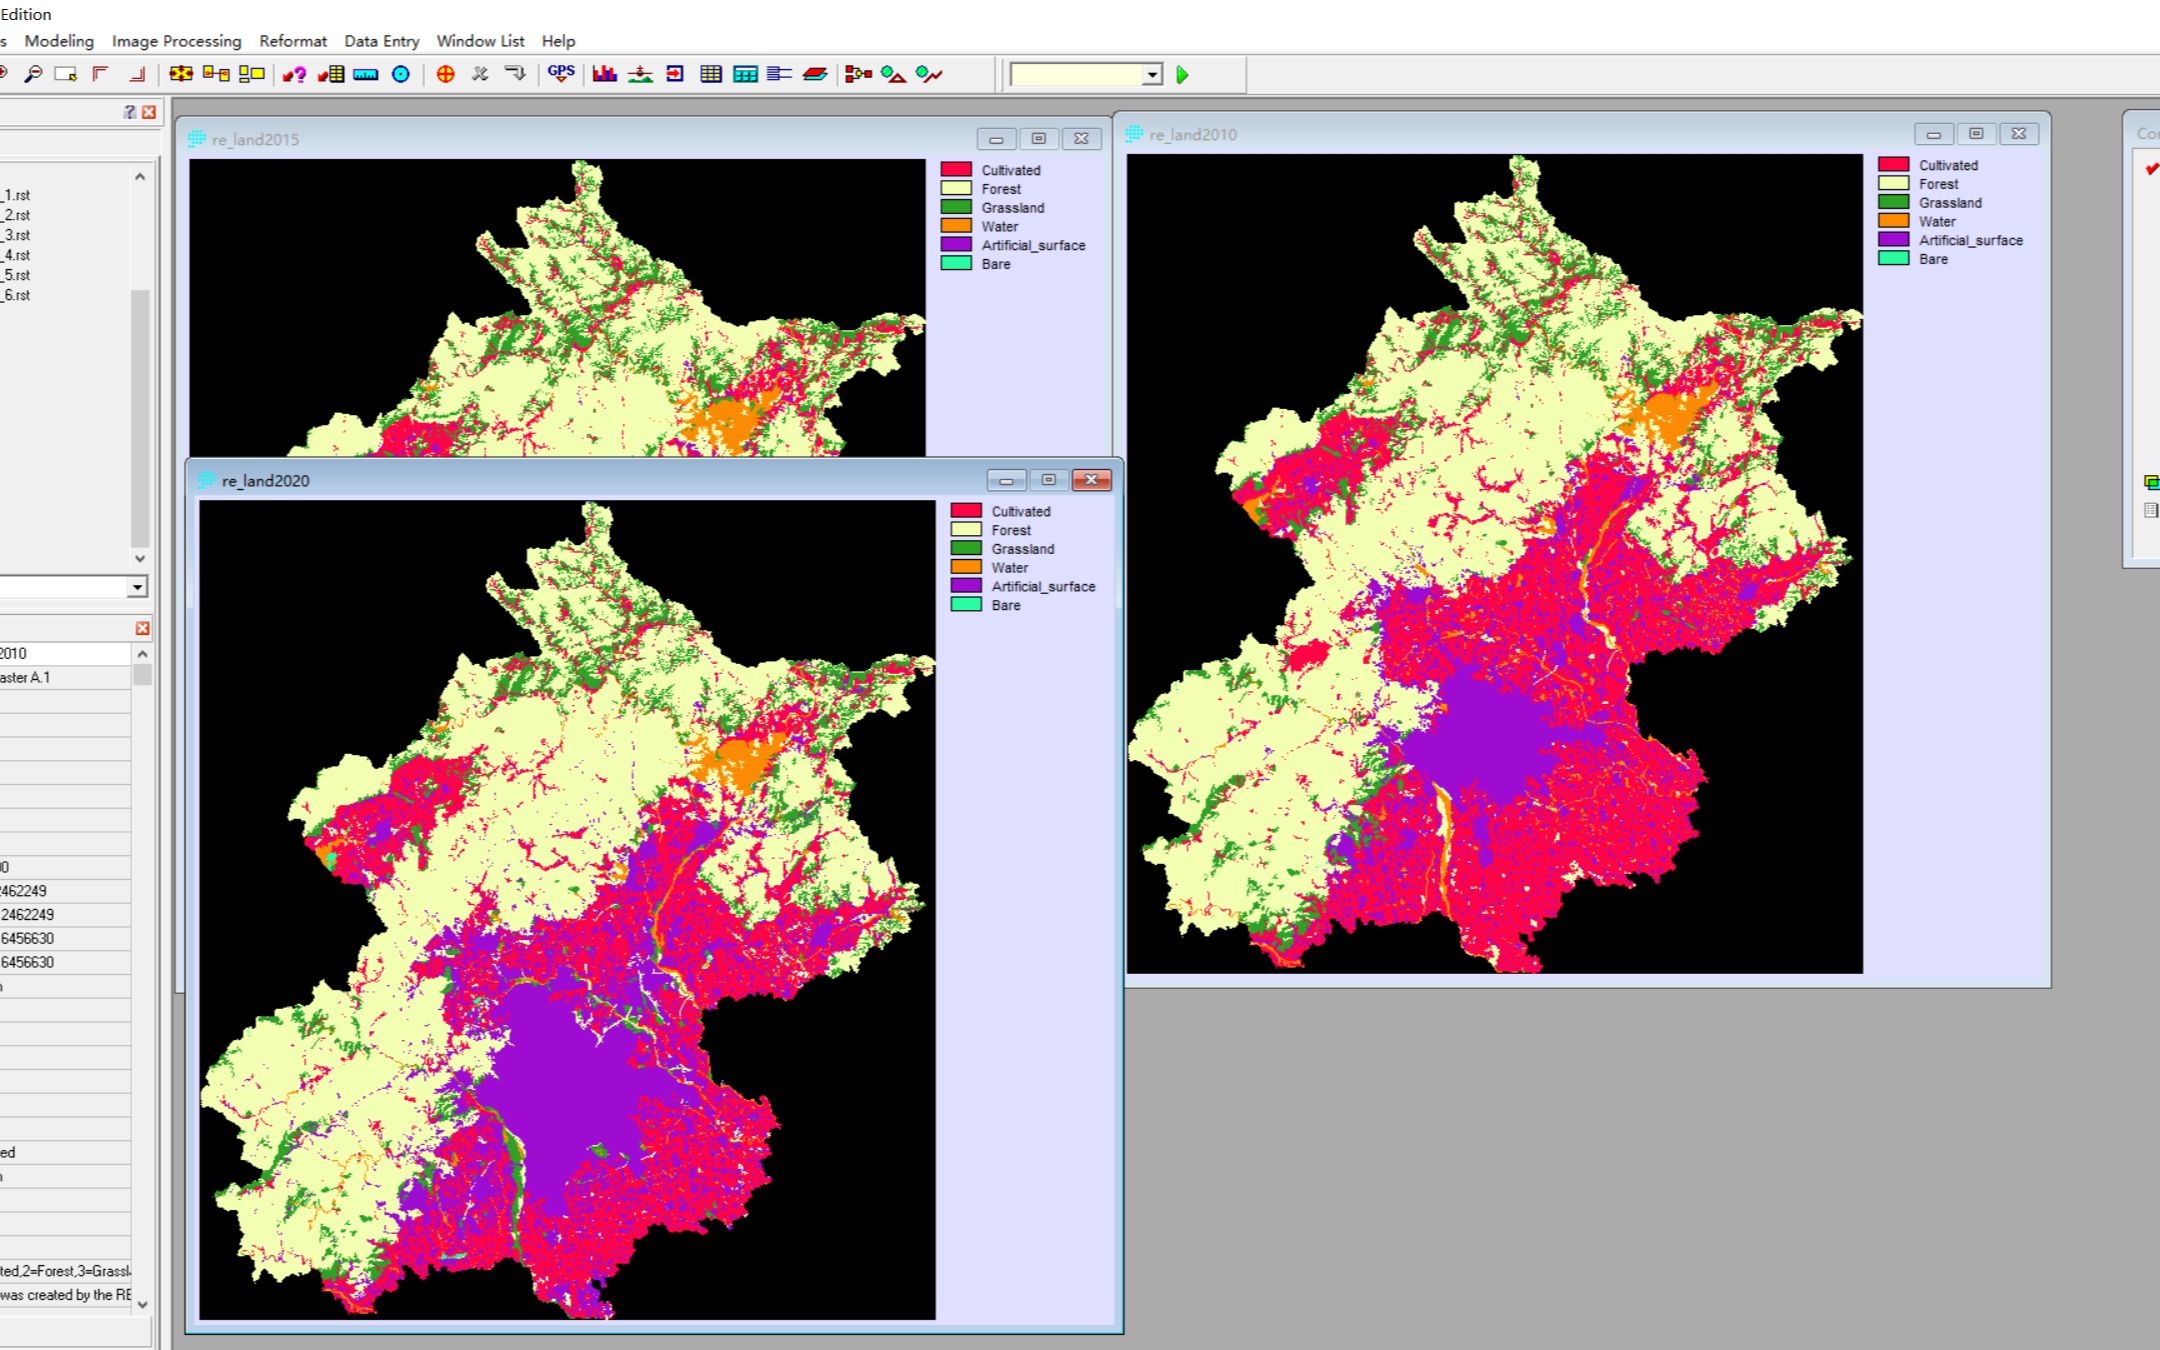Open the histogram chart tool
Image resolution: width=2160 pixels, height=1350 pixels.
[x=604, y=74]
